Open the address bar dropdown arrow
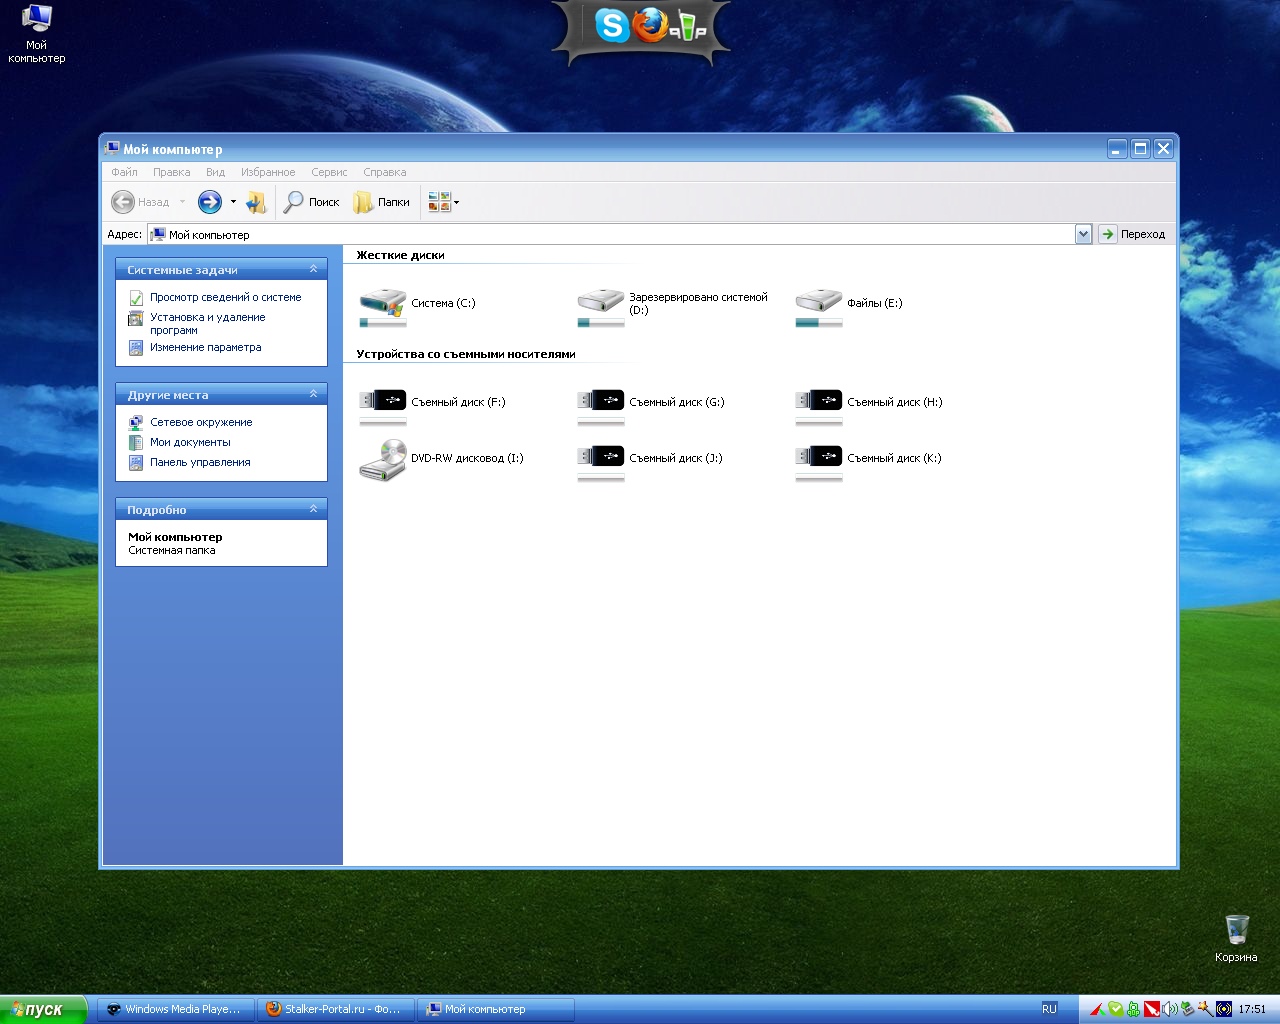Image resolution: width=1280 pixels, height=1024 pixels. coord(1083,234)
